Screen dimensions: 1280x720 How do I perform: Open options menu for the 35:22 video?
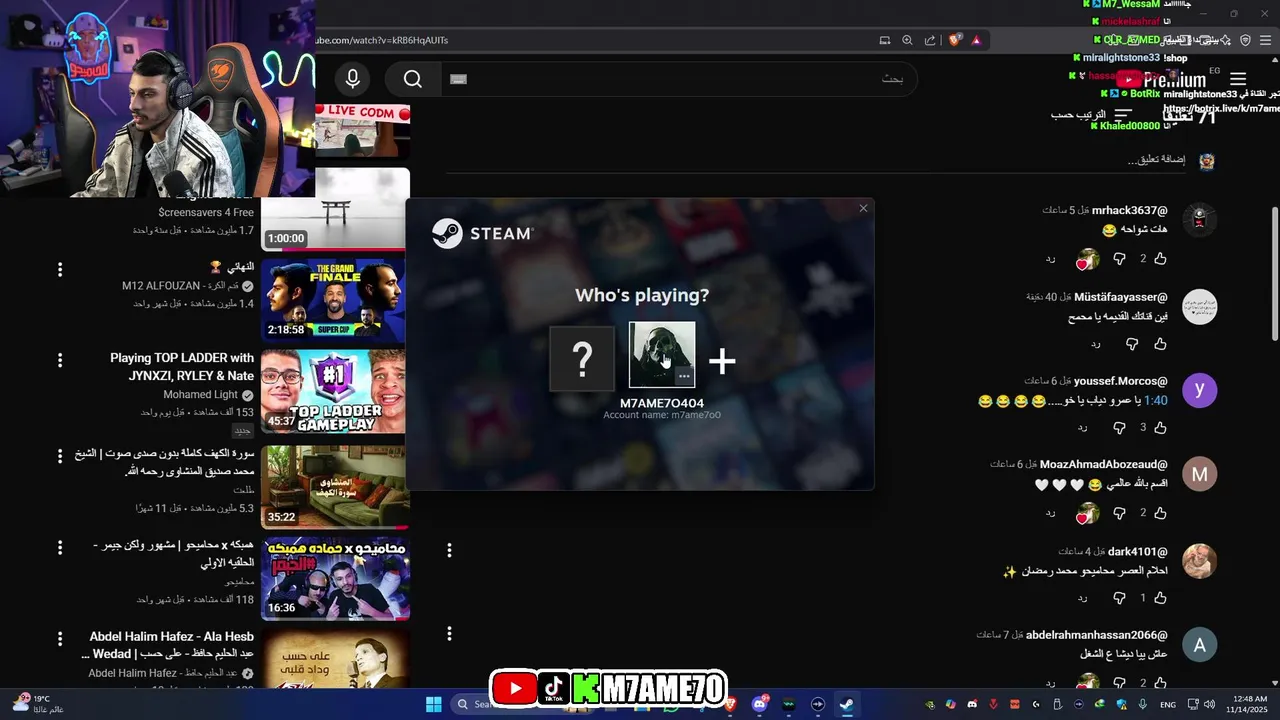[x=60, y=455]
